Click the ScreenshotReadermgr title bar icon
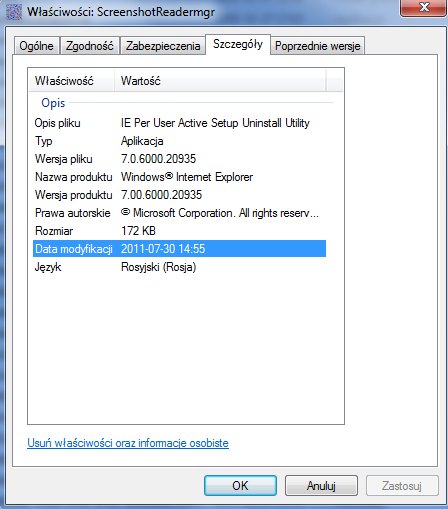Screen dimensions: 448x509 tap(14, 12)
